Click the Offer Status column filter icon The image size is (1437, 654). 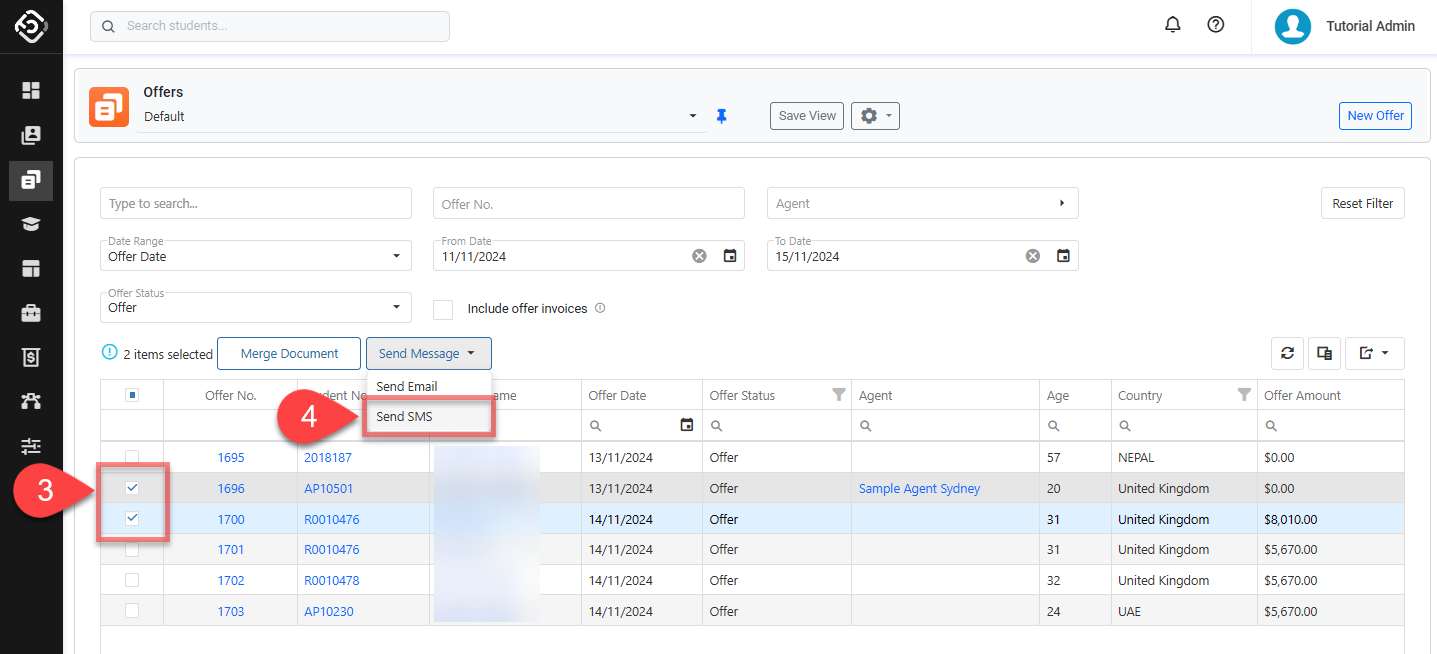coord(839,395)
